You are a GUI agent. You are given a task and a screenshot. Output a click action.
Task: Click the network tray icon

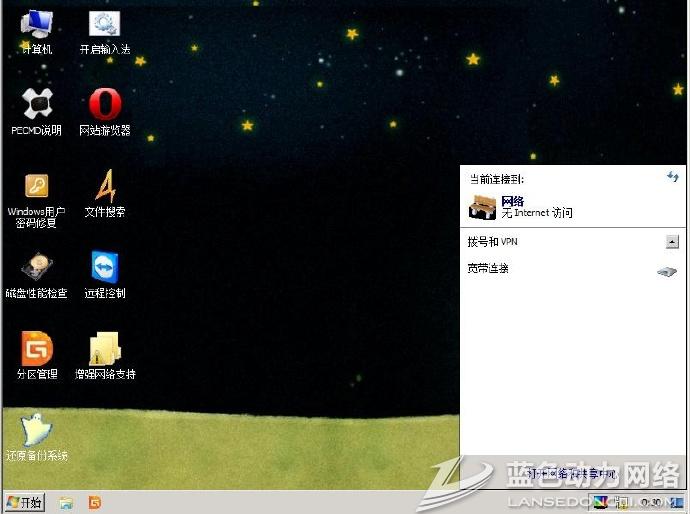pyautogui.click(x=622, y=502)
